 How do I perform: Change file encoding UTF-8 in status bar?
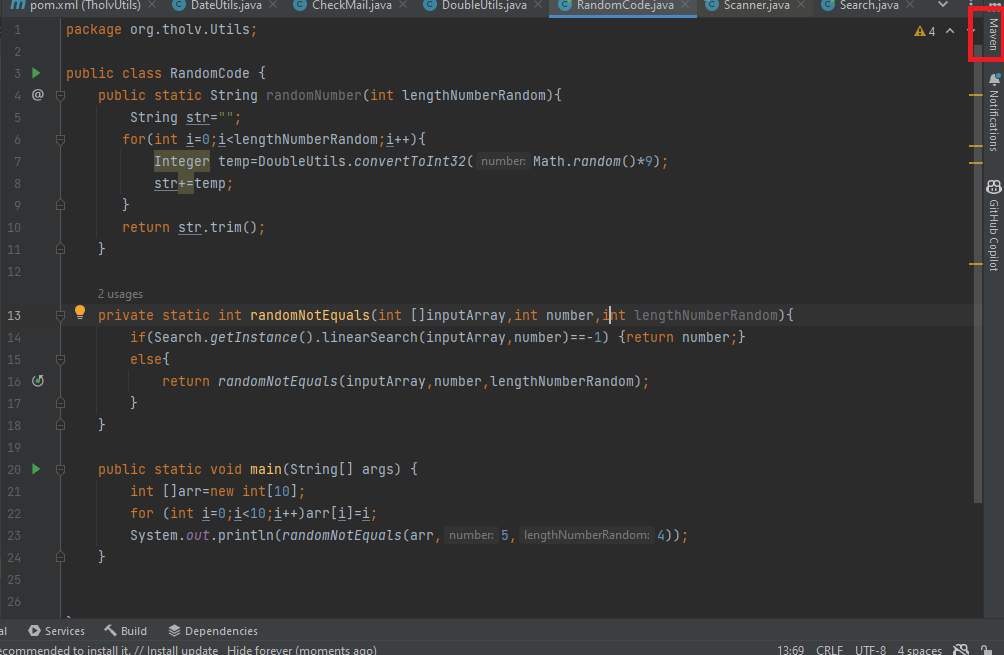click(x=870, y=650)
